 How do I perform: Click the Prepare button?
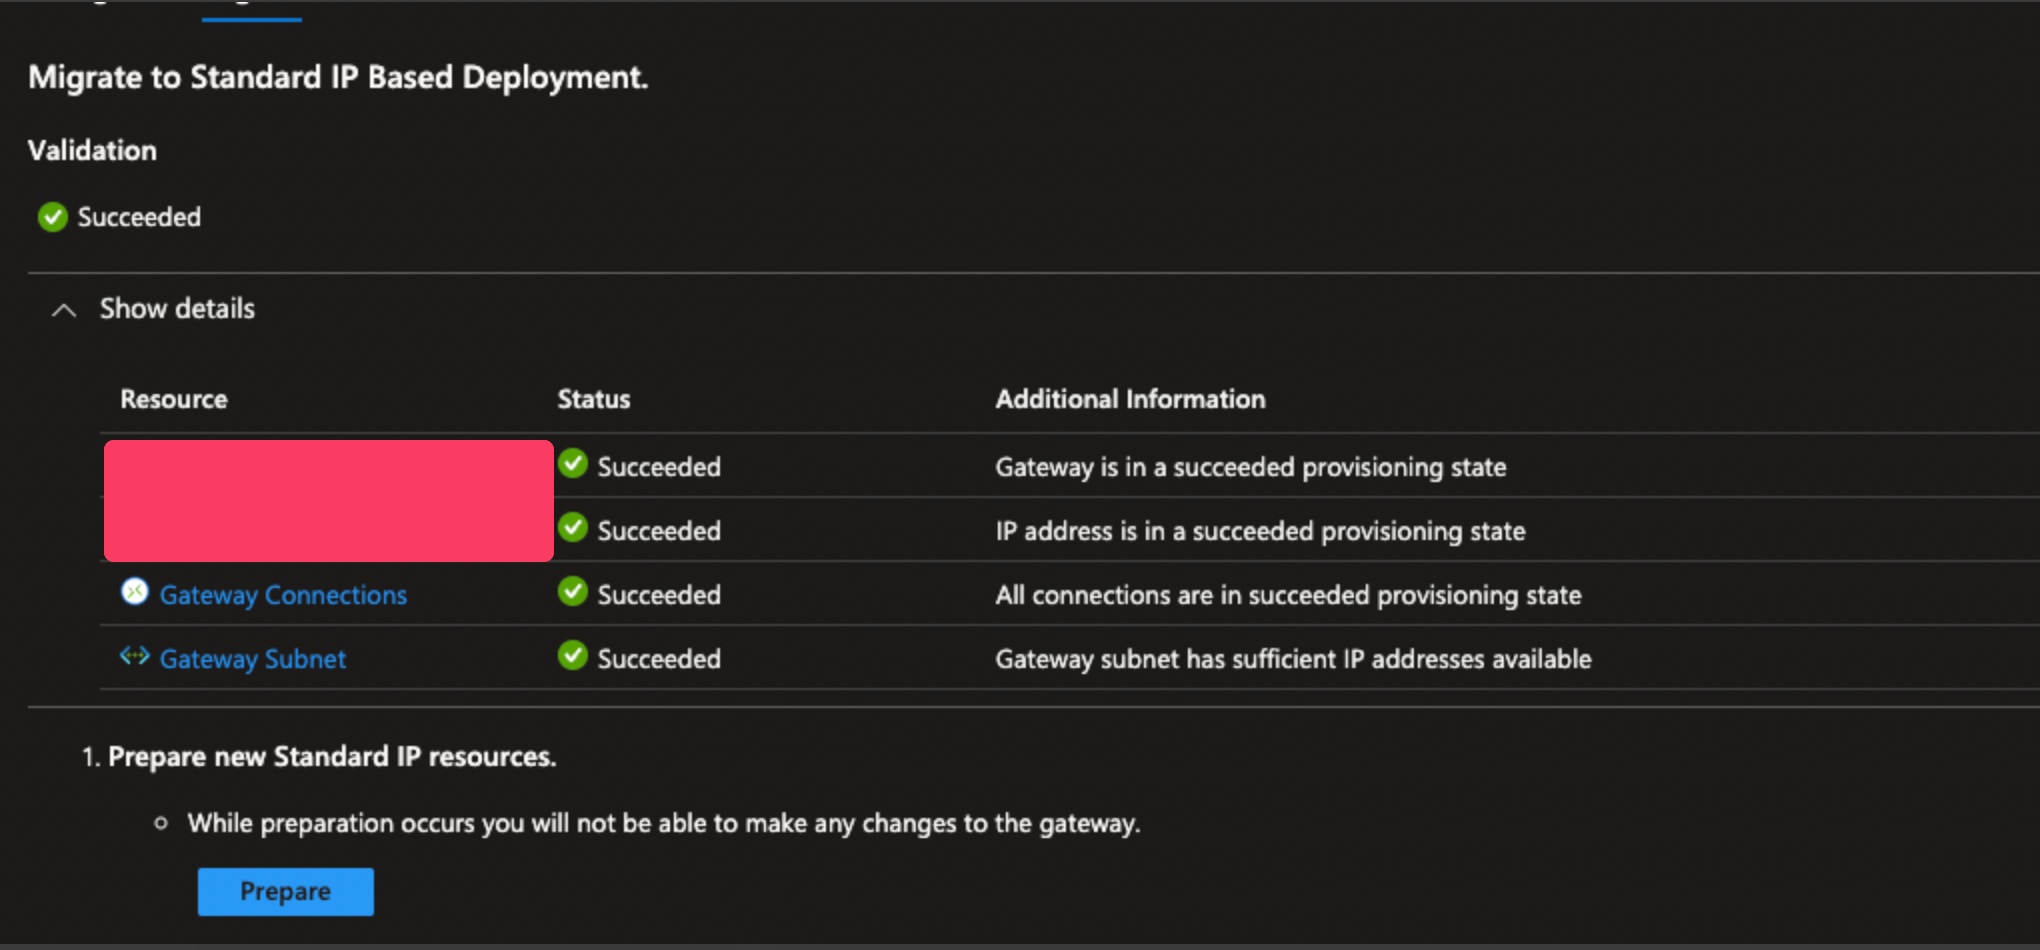285,891
